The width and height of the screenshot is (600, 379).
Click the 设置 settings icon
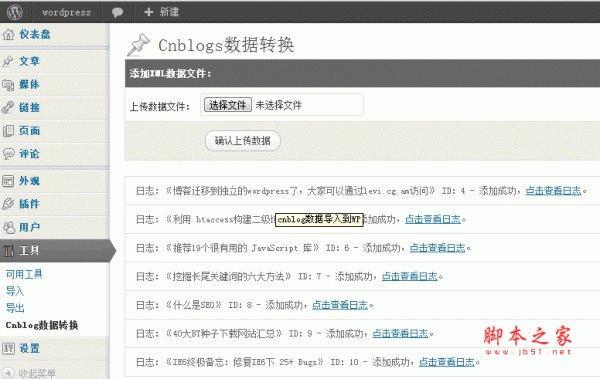(x=8, y=348)
